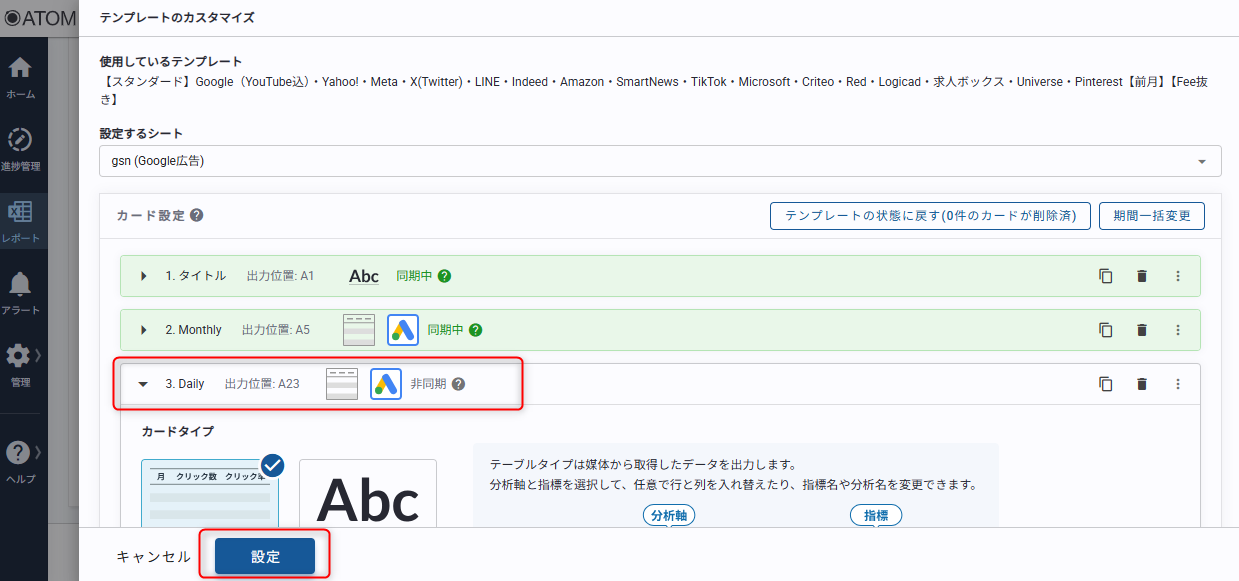
Task: Copy the 1. タイトル card
Action: tap(1105, 276)
